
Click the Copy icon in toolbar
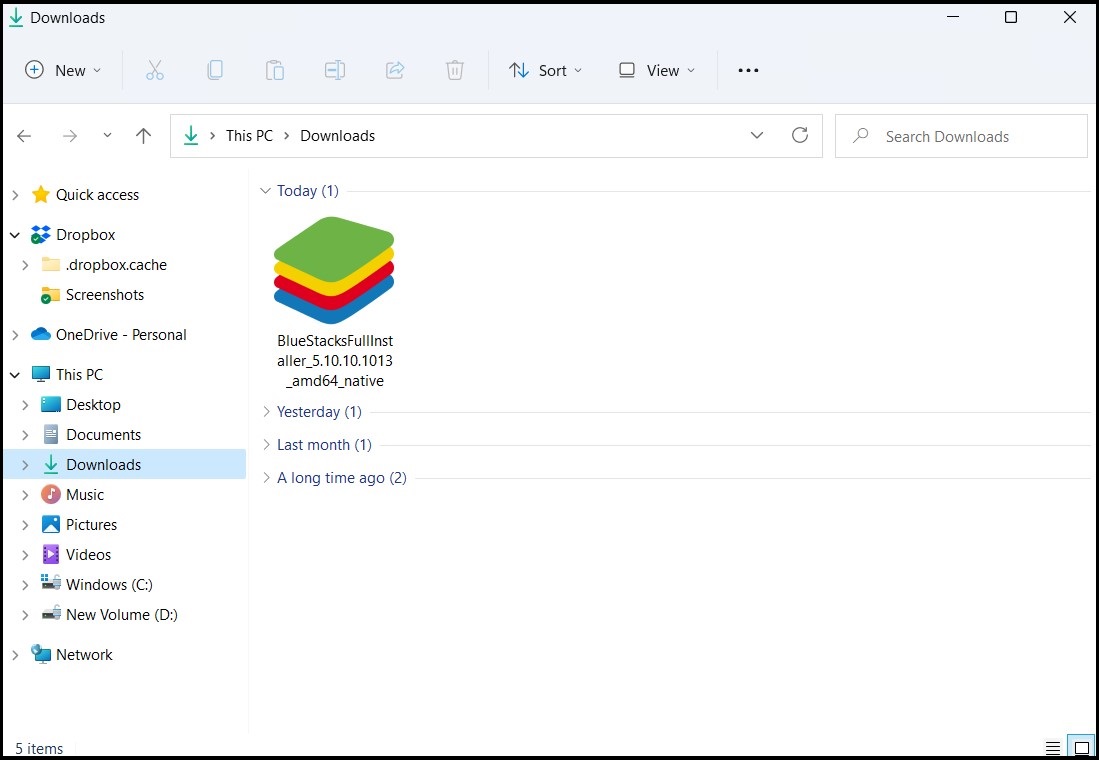coord(215,70)
